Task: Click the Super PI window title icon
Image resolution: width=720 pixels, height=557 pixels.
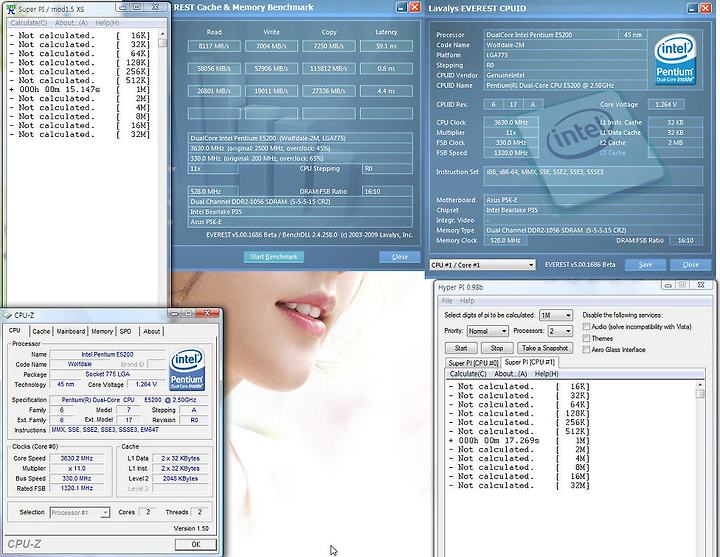Action: (x=11, y=9)
